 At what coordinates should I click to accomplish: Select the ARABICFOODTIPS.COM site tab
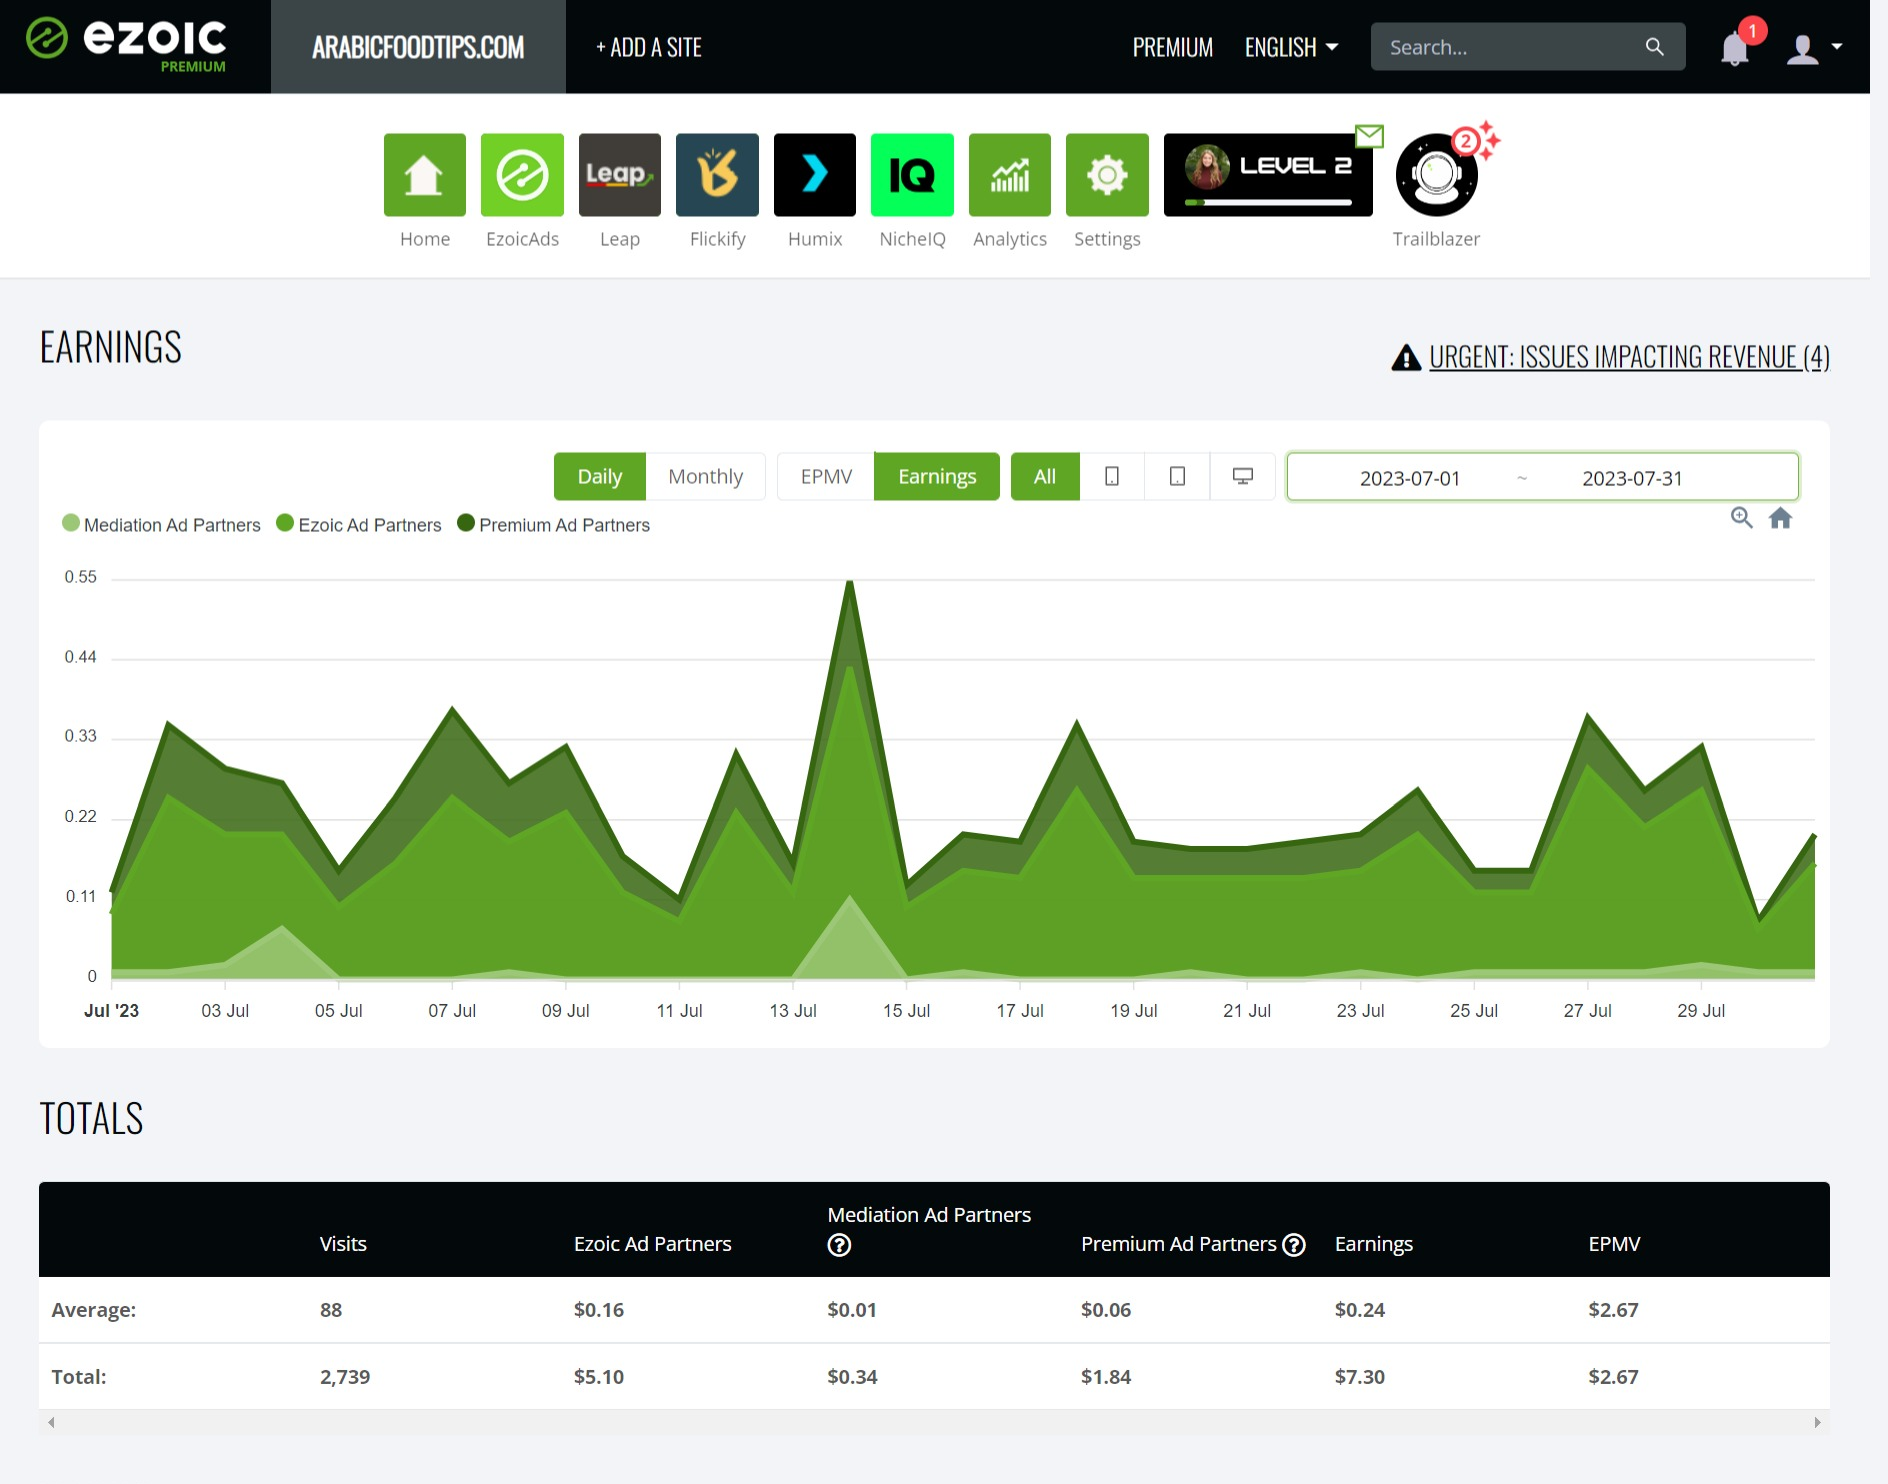(x=418, y=47)
